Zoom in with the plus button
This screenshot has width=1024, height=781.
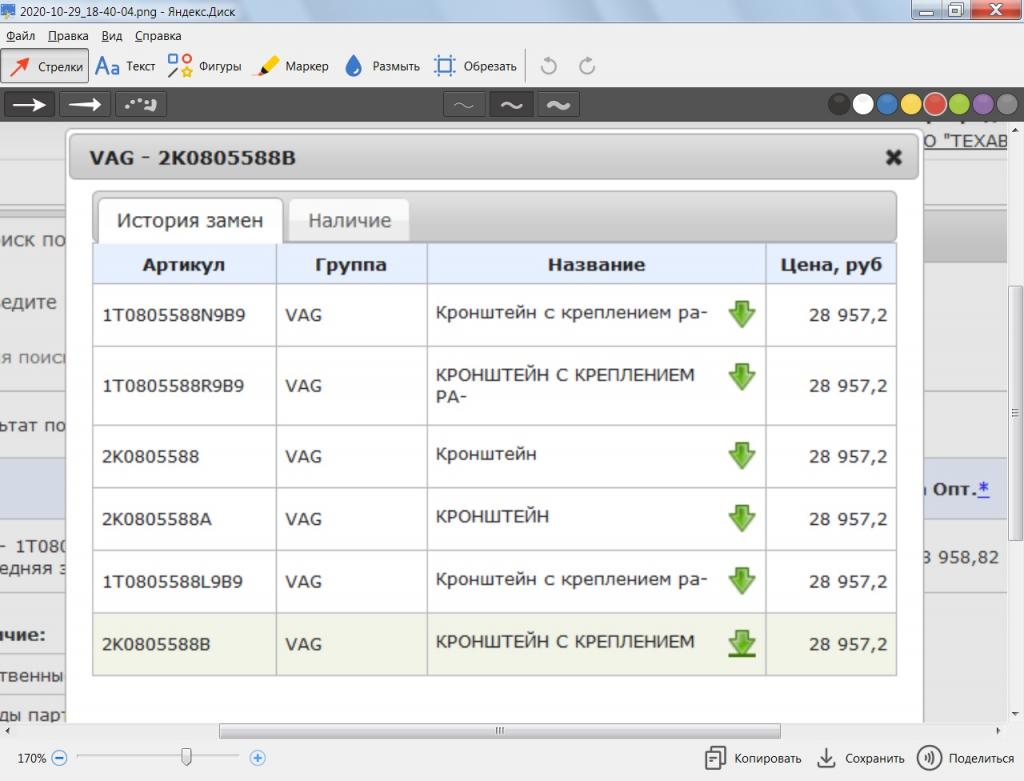(x=257, y=758)
